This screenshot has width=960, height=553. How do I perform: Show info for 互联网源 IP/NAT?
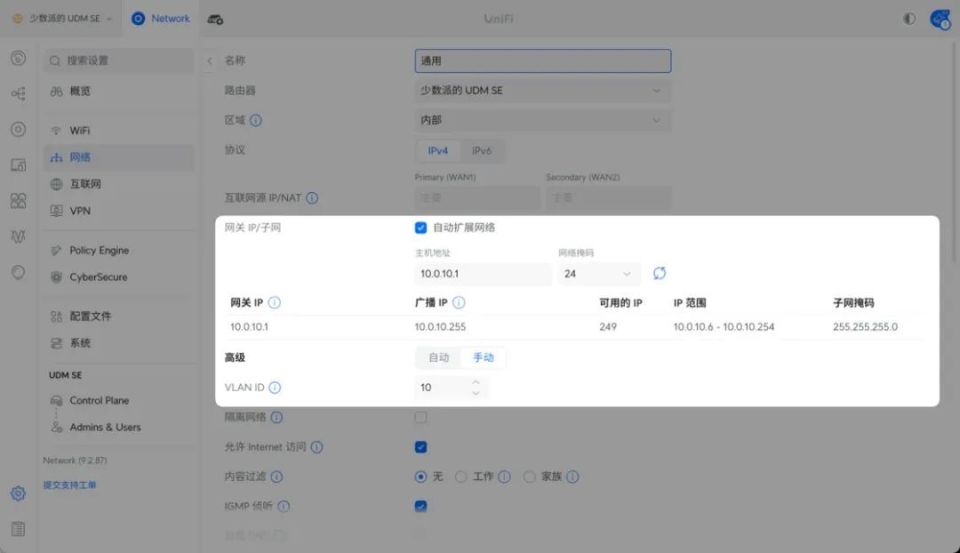click(x=312, y=198)
